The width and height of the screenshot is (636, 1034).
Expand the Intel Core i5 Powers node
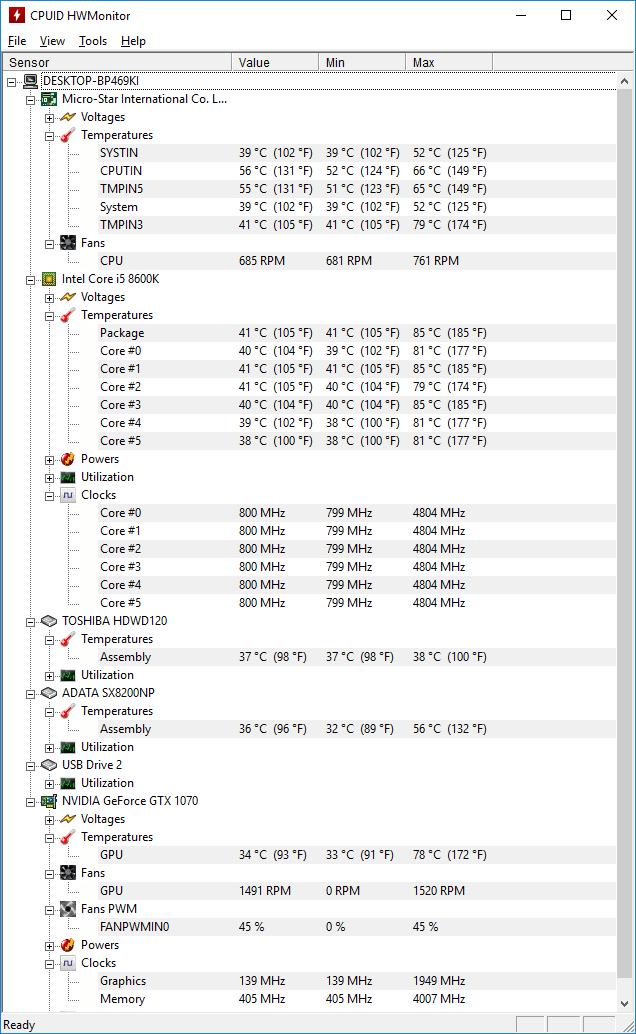[x=49, y=460]
